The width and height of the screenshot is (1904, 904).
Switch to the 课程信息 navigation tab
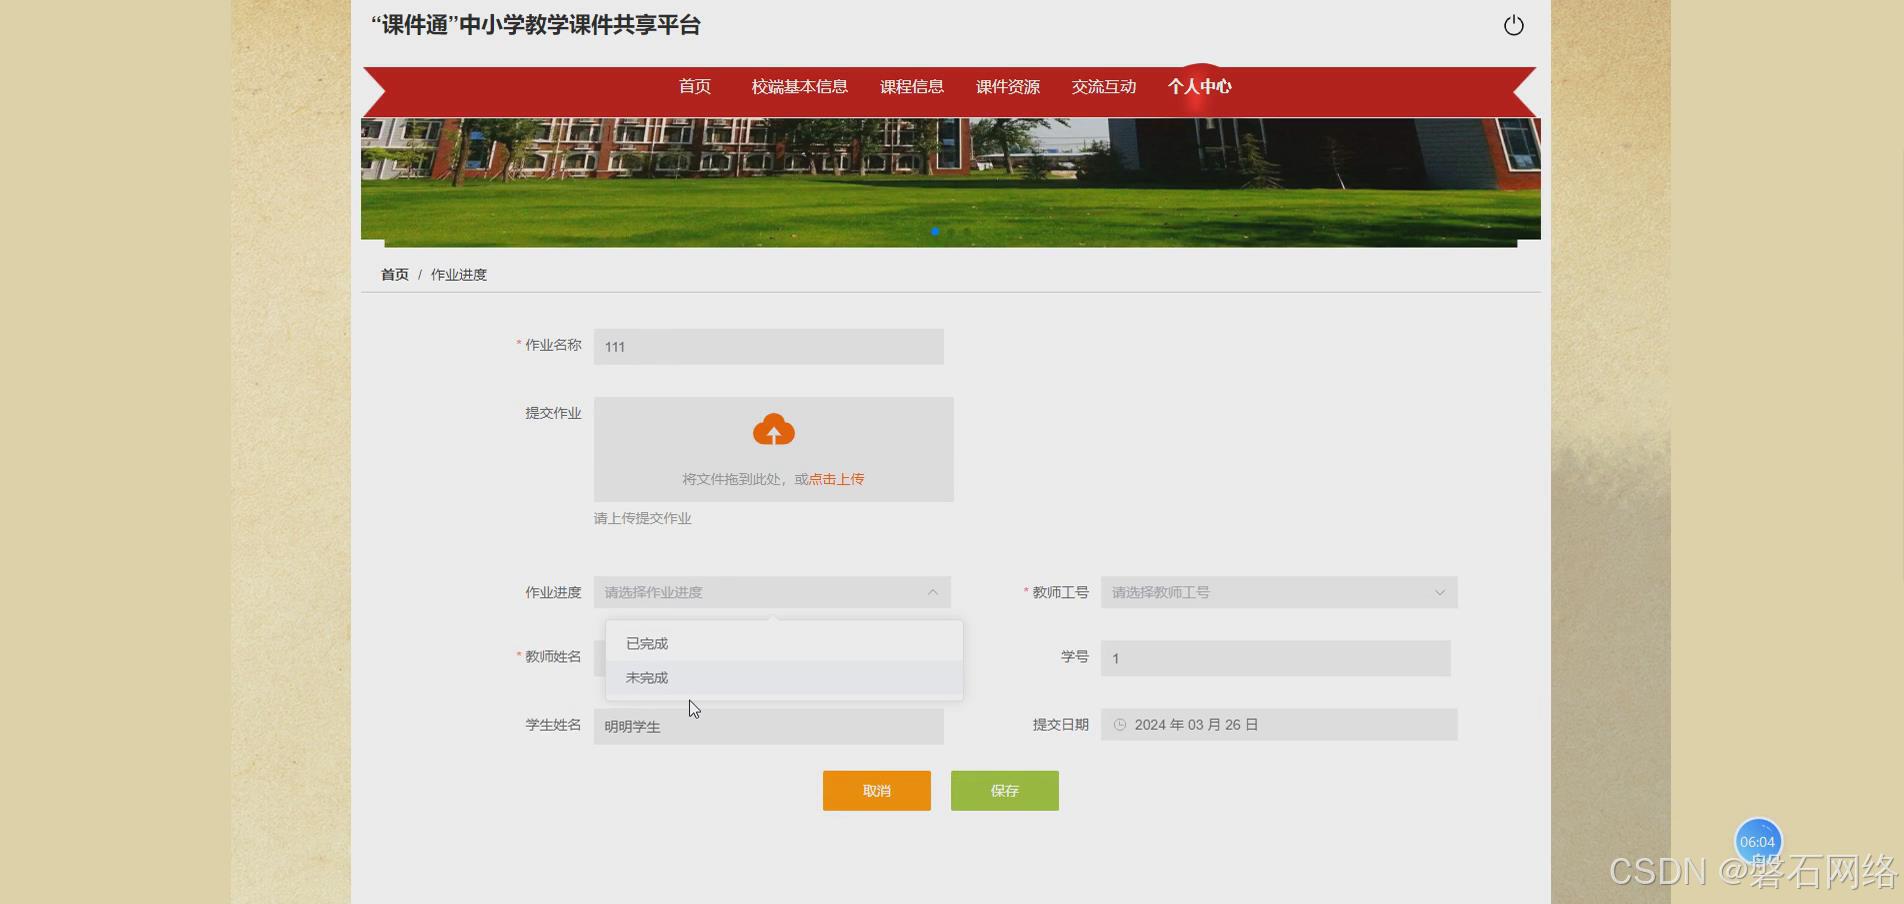[911, 87]
